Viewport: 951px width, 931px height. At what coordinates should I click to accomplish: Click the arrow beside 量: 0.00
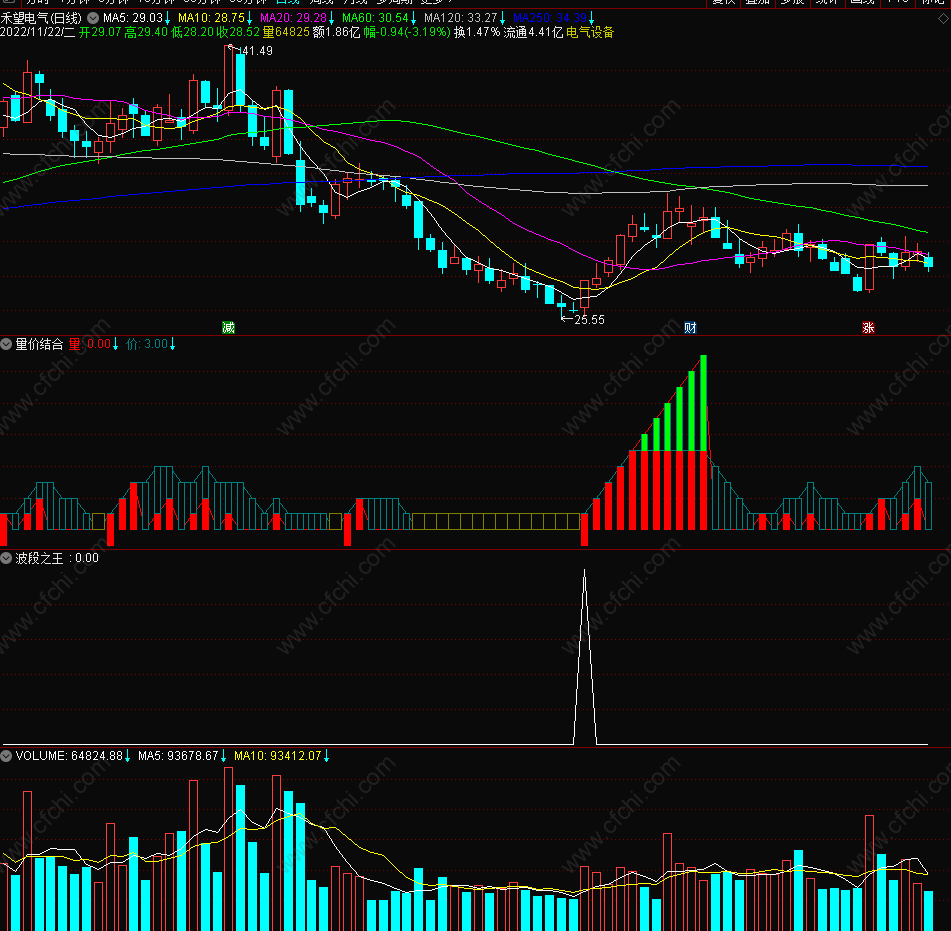coord(115,344)
